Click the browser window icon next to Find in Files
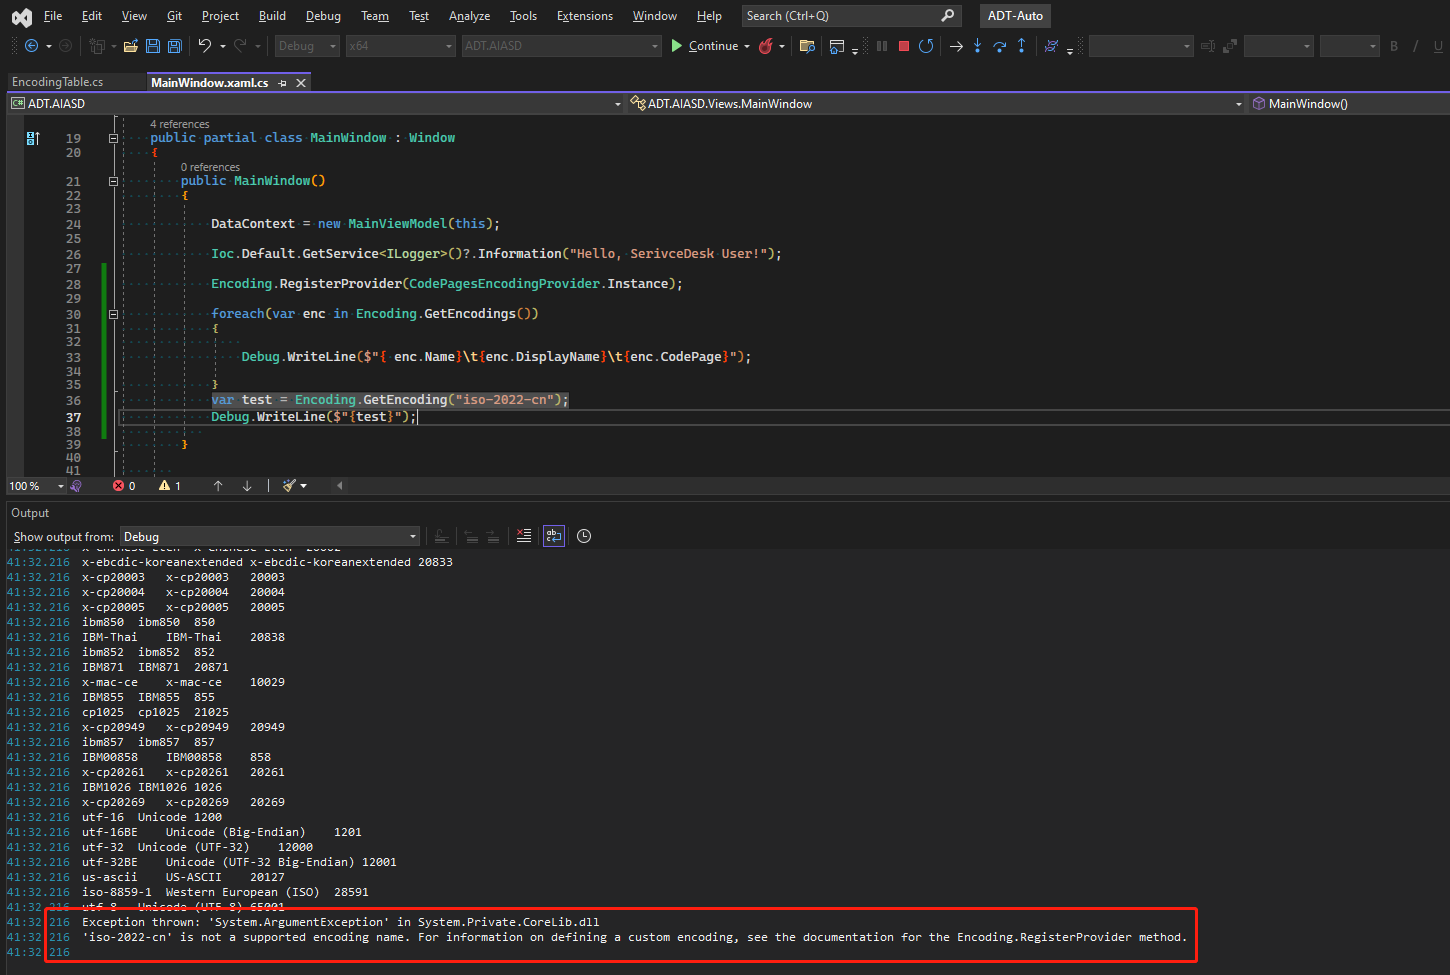The width and height of the screenshot is (1450, 975). (837, 46)
